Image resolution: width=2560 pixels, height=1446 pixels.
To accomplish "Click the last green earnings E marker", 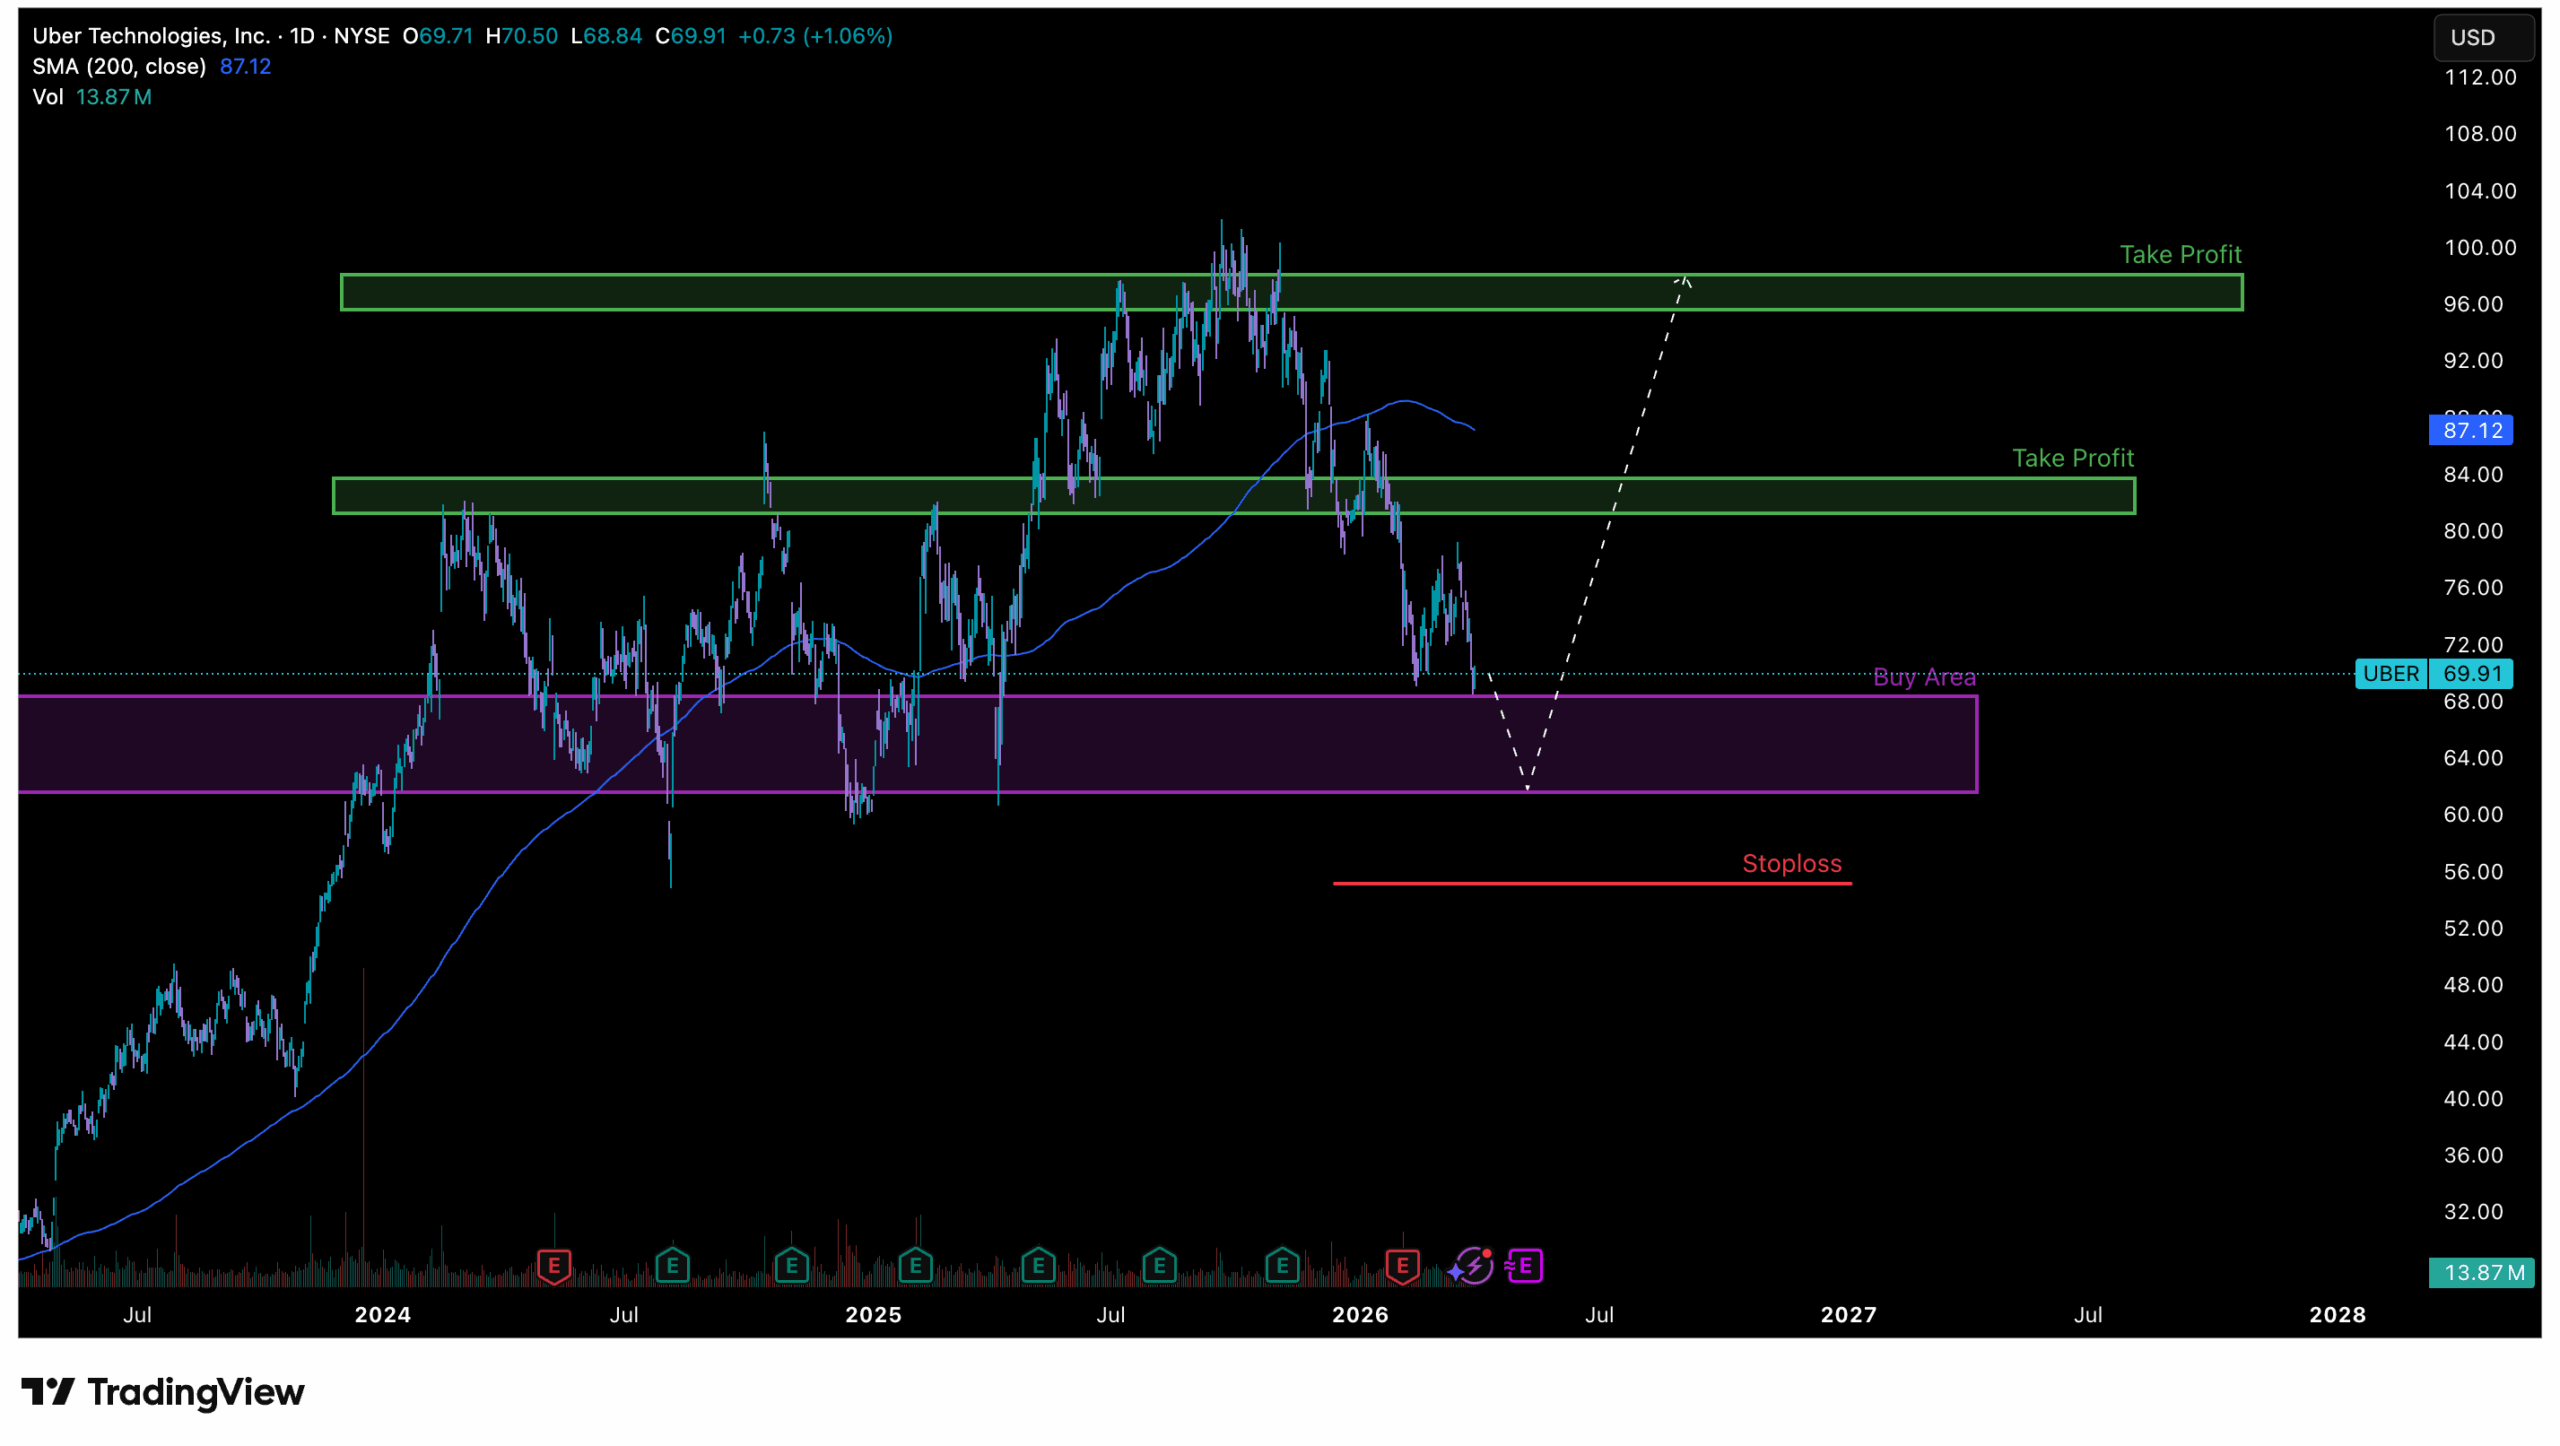I will (1282, 1267).
